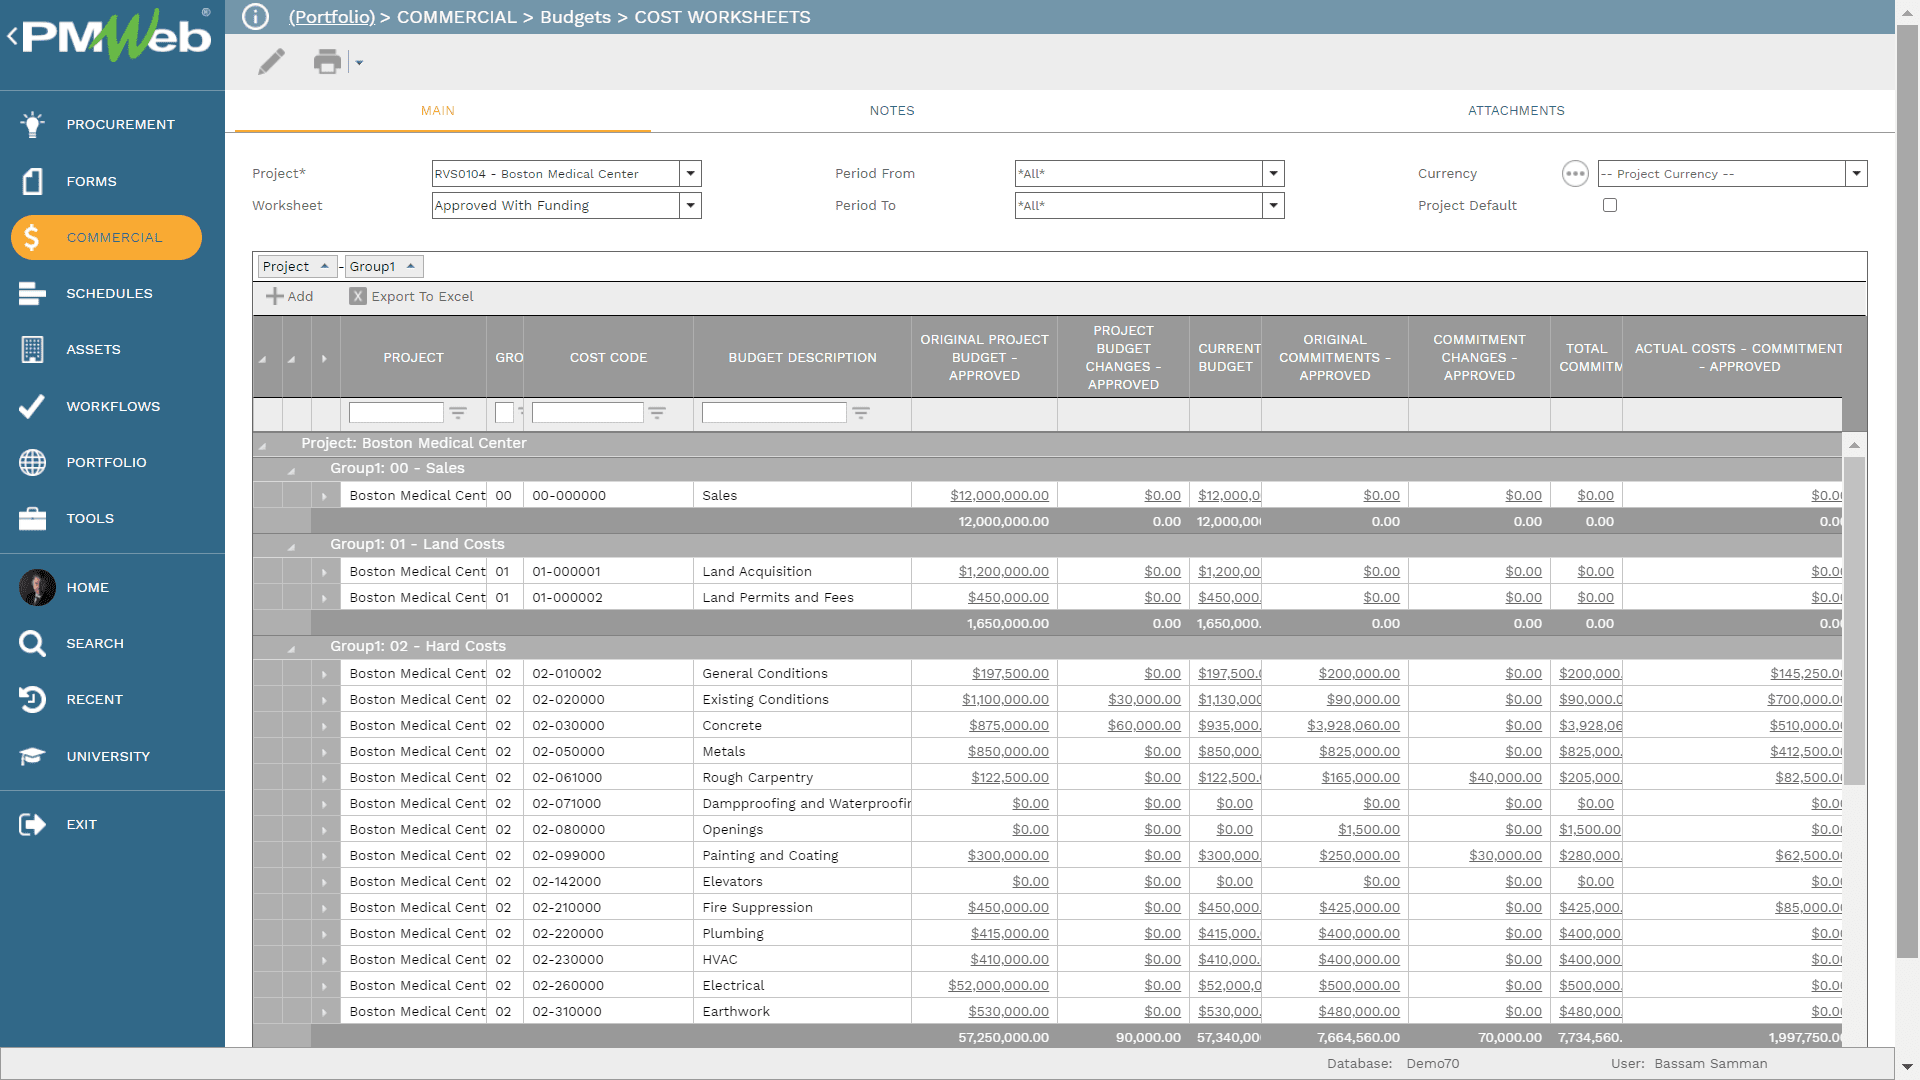Click the Home user avatar
1920x1080 pixels.
pyautogui.click(x=37, y=587)
